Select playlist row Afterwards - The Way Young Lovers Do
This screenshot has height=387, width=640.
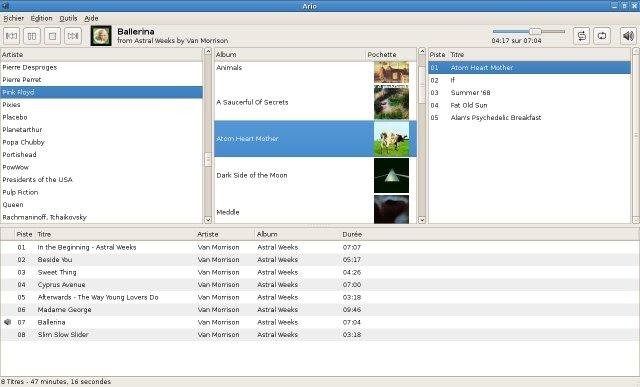click(320, 297)
